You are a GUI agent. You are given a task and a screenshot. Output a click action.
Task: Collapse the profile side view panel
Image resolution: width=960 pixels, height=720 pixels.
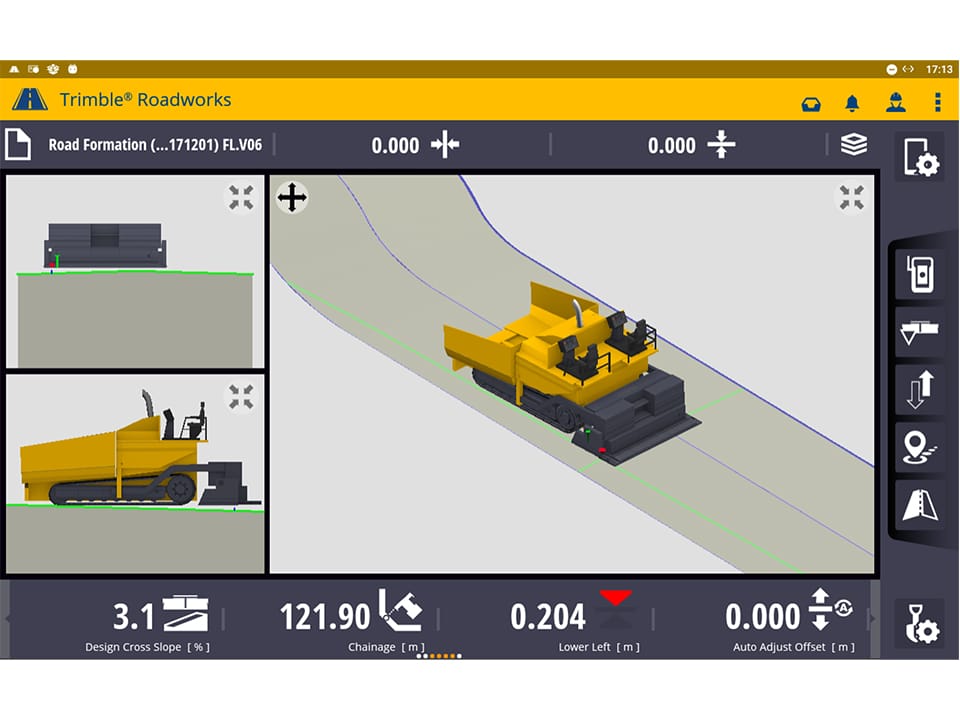(x=241, y=397)
